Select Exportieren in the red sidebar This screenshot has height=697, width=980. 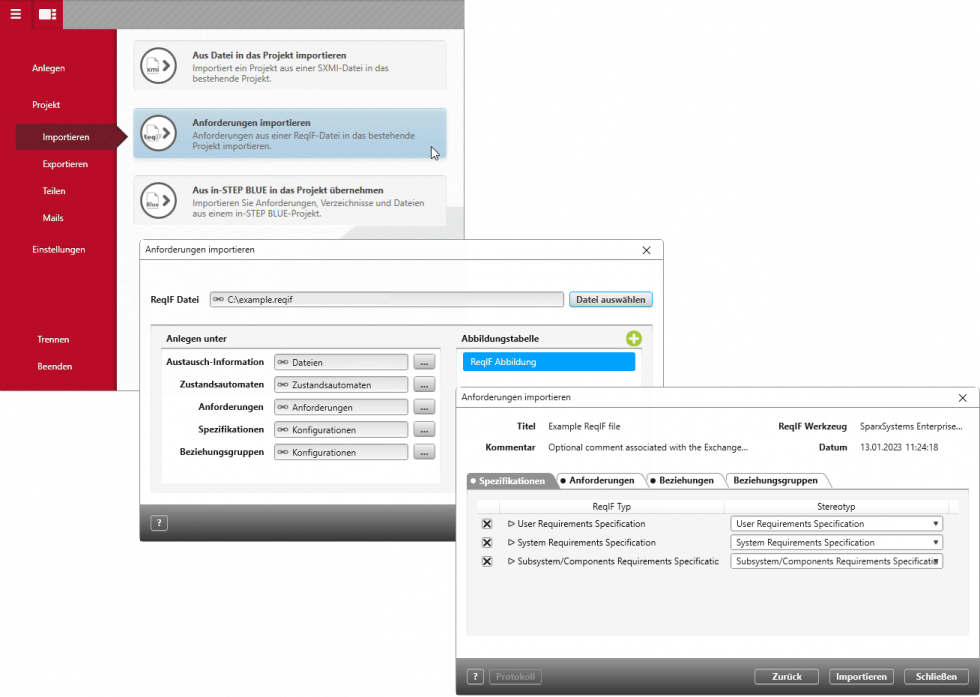66,163
